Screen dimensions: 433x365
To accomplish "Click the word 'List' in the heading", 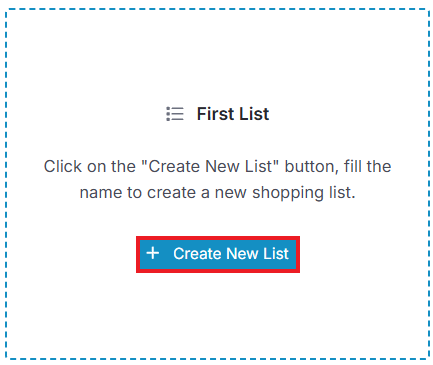I will [254, 114].
